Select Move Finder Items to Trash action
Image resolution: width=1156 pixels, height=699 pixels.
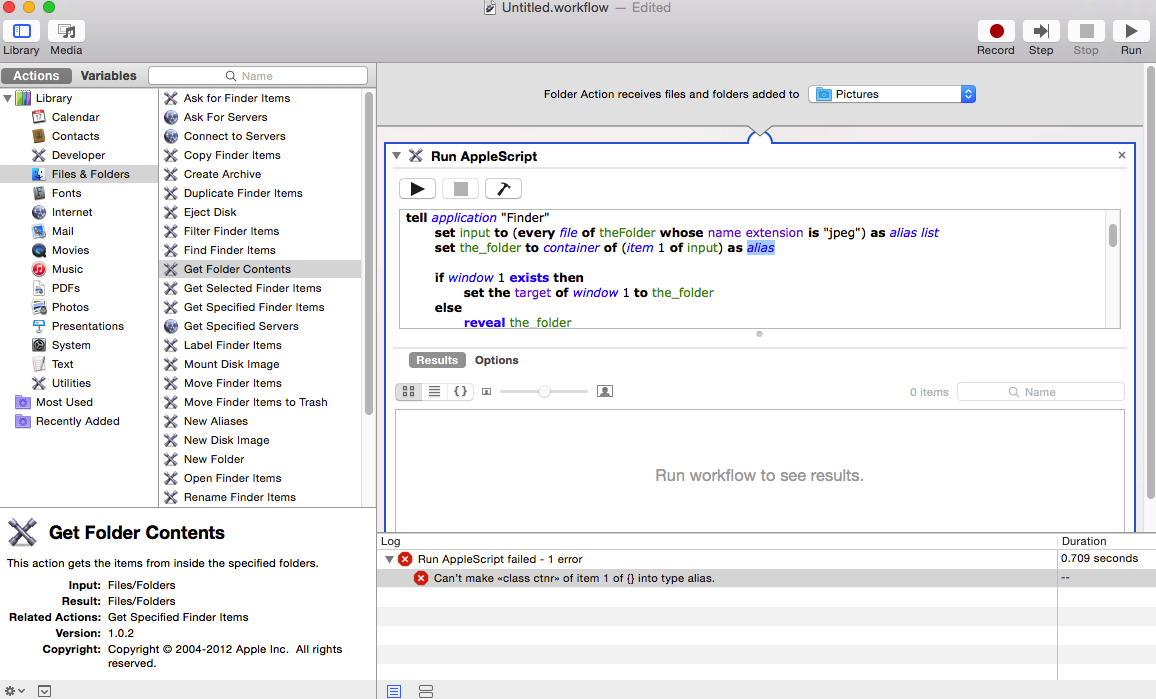tap(255, 403)
